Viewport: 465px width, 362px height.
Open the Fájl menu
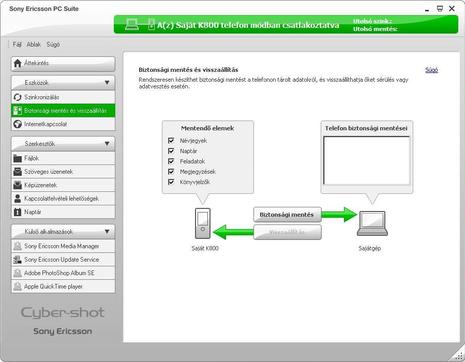point(17,44)
